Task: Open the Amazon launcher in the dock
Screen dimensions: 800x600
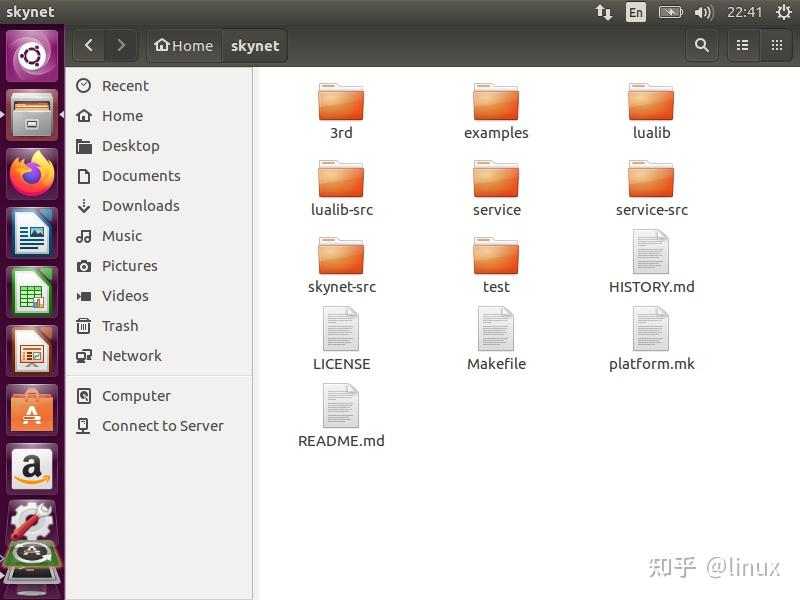Action: 31,469
